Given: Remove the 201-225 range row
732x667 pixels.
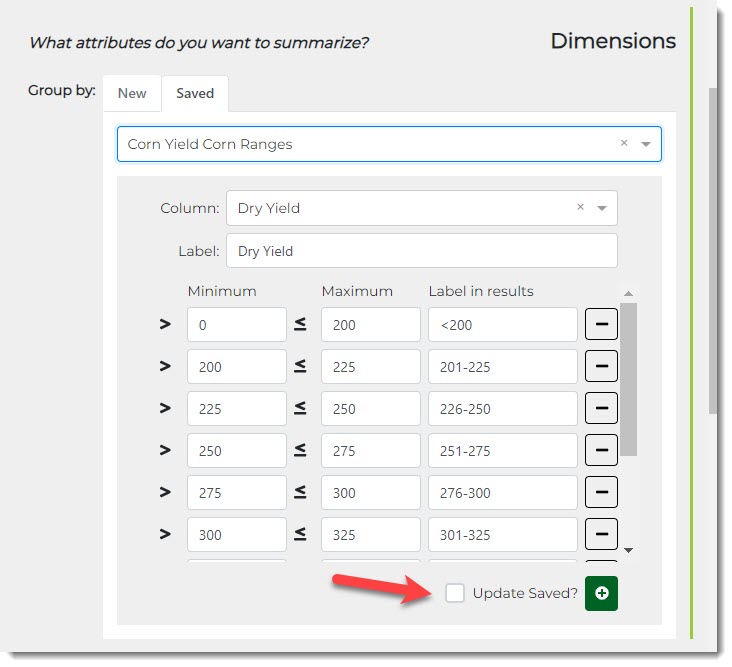Looking at the screenshot, I should 601,366.
